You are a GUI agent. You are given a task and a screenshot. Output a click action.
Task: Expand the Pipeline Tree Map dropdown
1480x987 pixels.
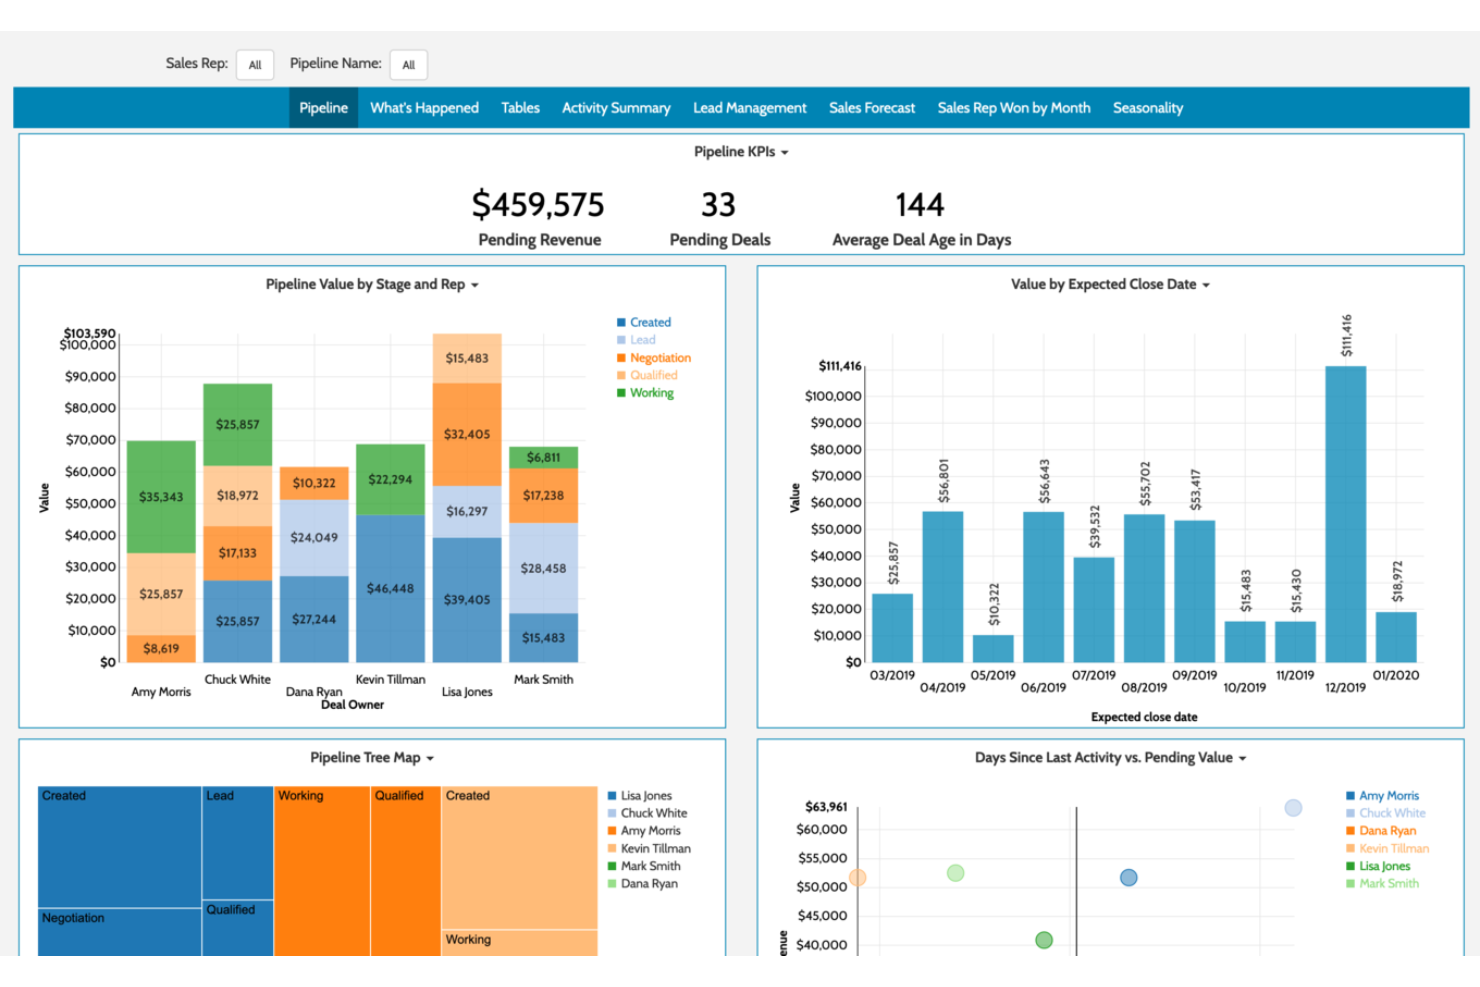pyautogui.click(x=429, y=758)
